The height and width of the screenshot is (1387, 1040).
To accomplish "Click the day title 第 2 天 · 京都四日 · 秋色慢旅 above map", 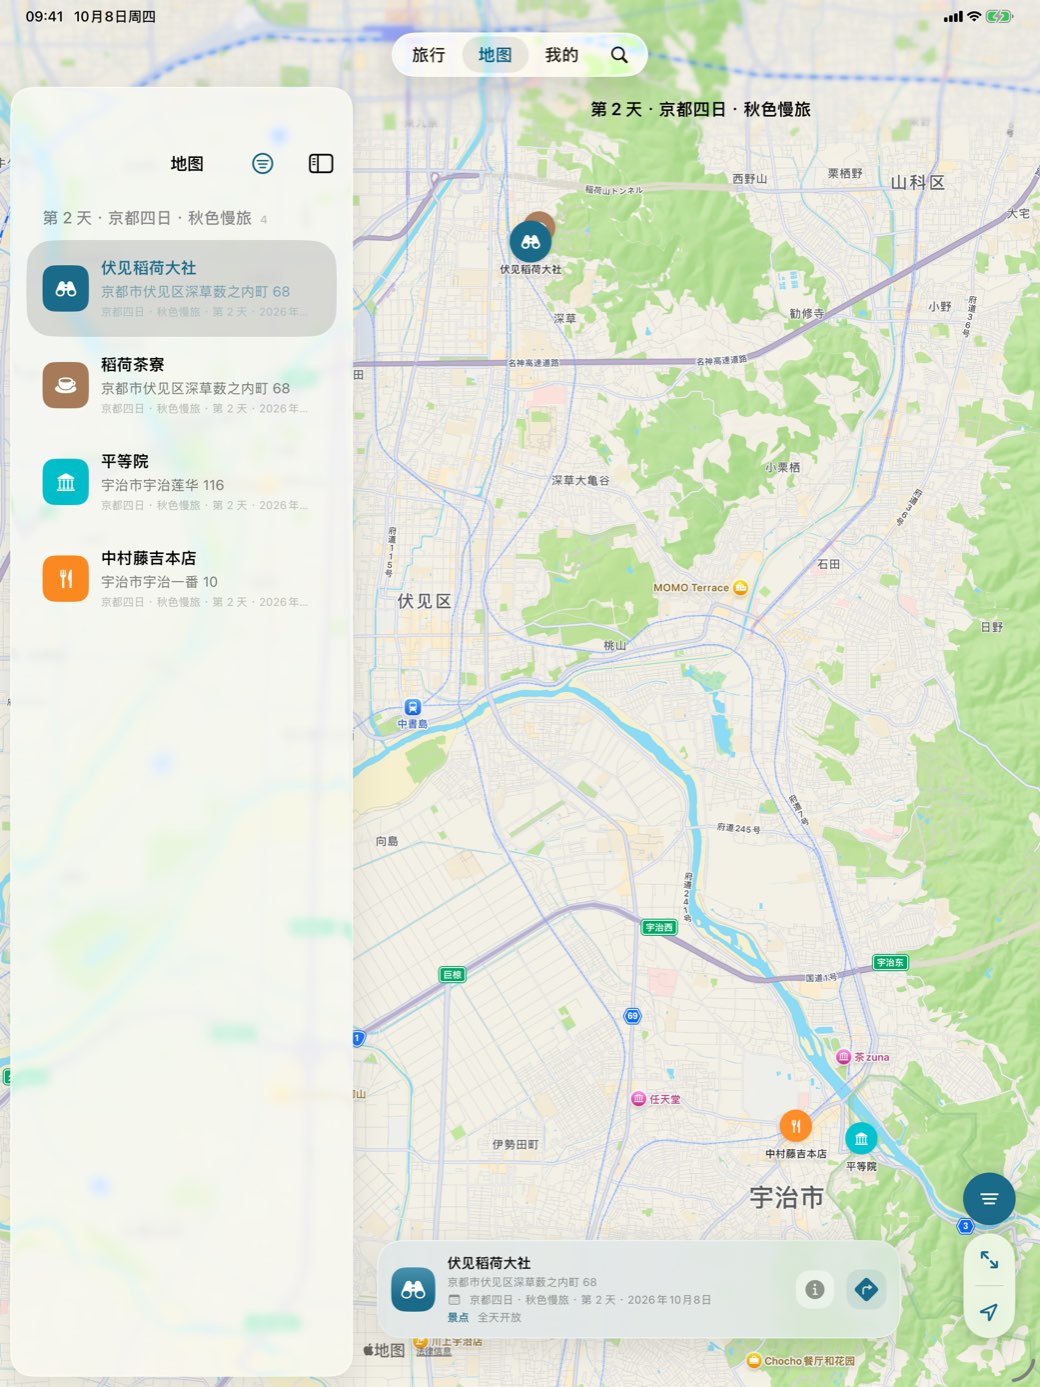I will pyautogui.click(x=700, y=109).
